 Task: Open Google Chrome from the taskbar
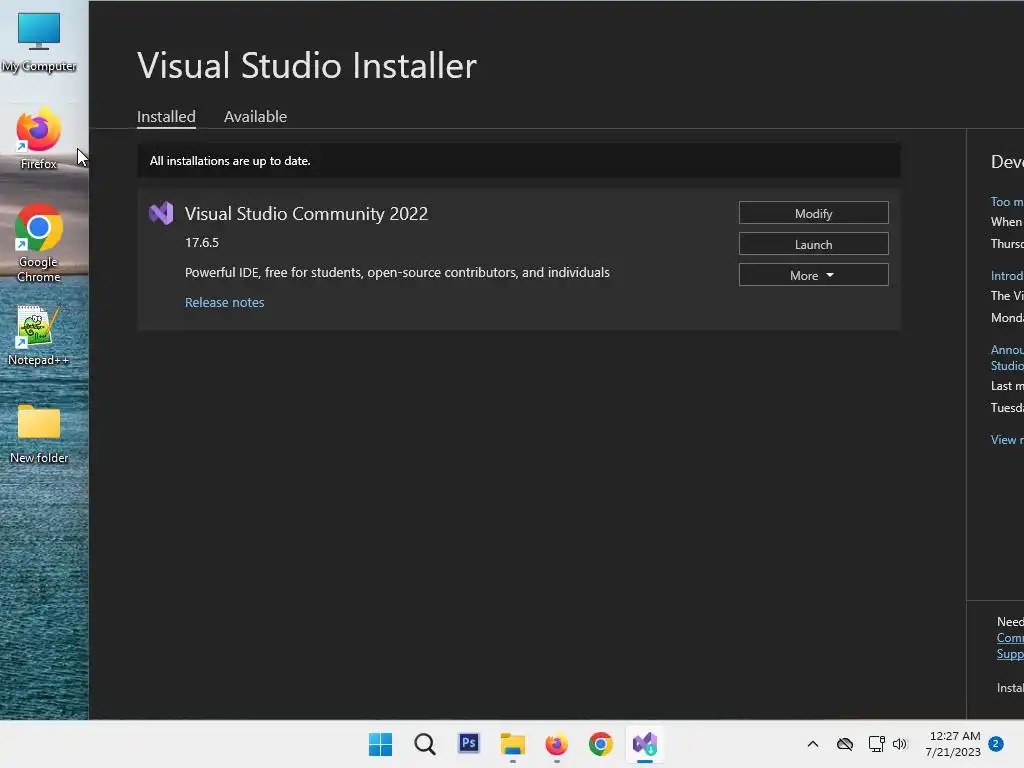click(x=601, y=744)
